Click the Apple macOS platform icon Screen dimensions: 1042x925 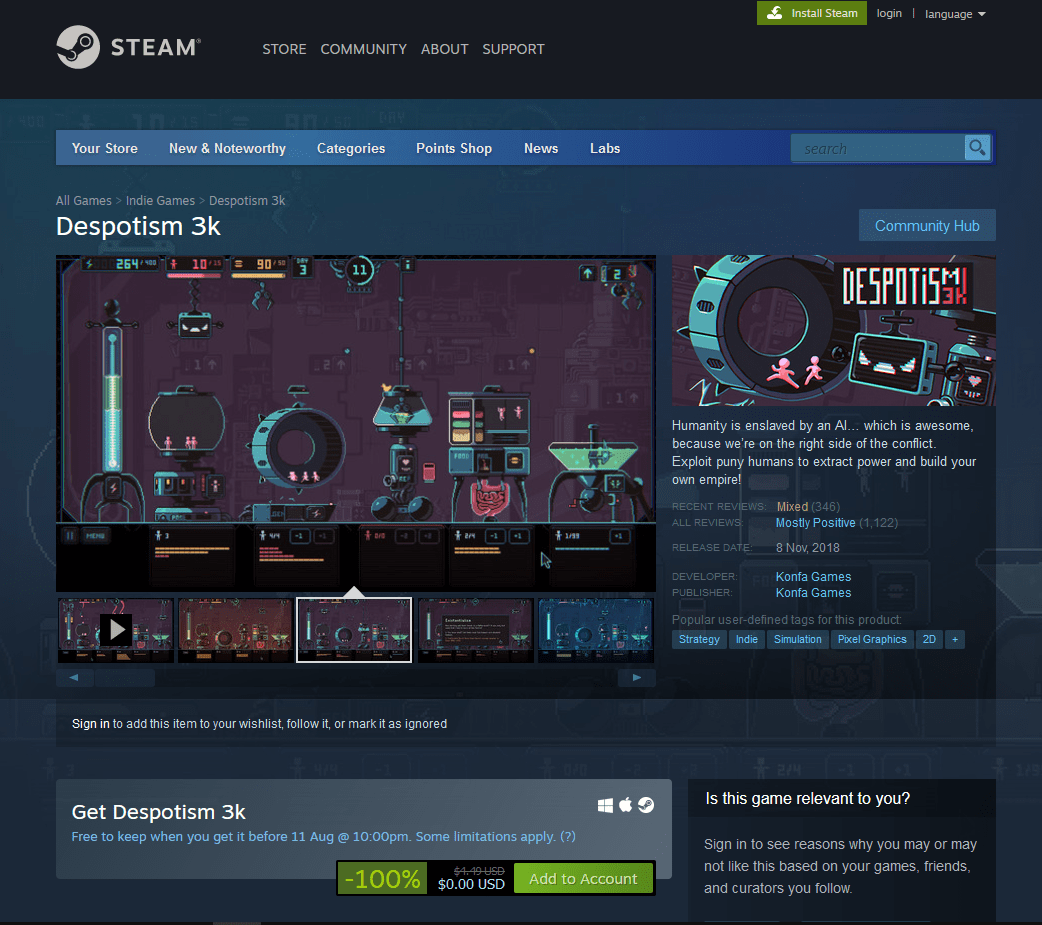[x=626, y=805]
